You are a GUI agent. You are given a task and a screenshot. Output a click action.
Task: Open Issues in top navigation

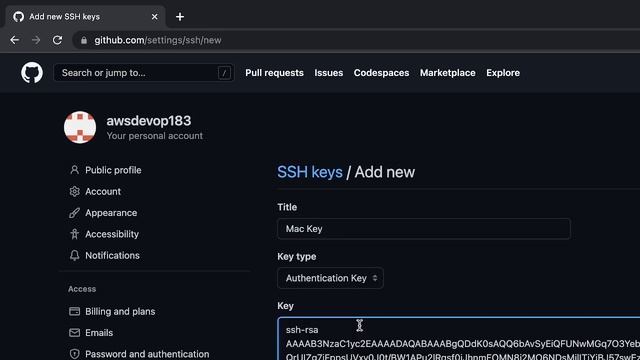(329, 73)
